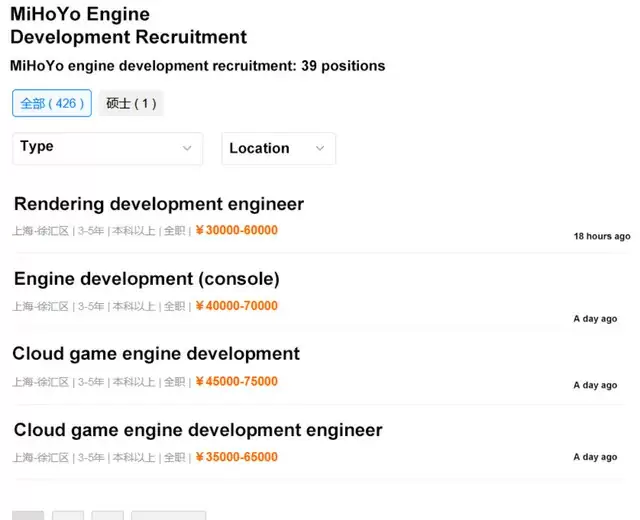The width and height of the screenshot is (640, 520).
Task: Select the 硕士 (1) filter tab
Action: click(x=131, y=103)
